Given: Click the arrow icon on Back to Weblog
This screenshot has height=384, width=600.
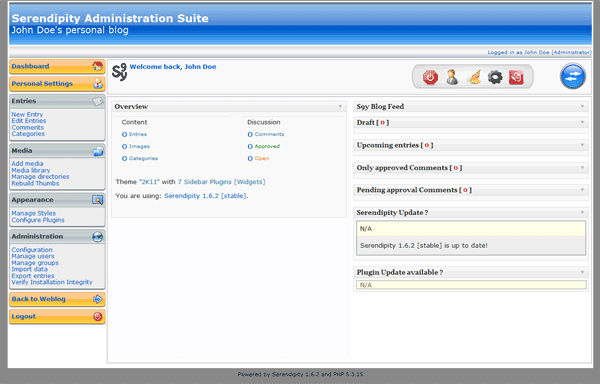Looking at the screenshot, I should click(x=98, y=299).
